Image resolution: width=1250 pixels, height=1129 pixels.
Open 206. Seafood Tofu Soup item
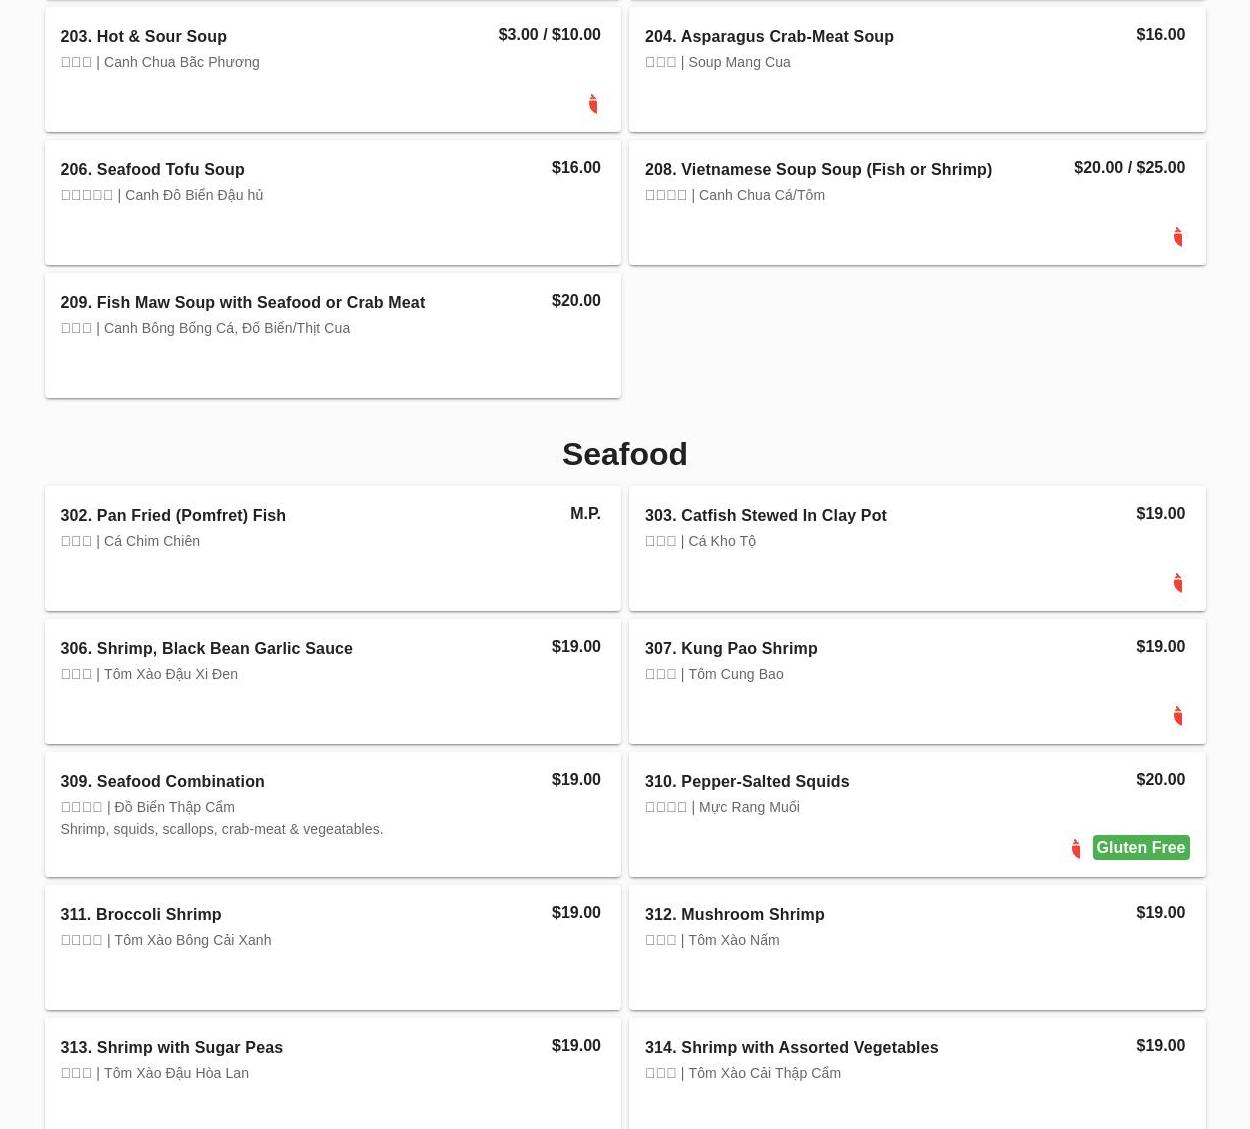pos(152,170)
